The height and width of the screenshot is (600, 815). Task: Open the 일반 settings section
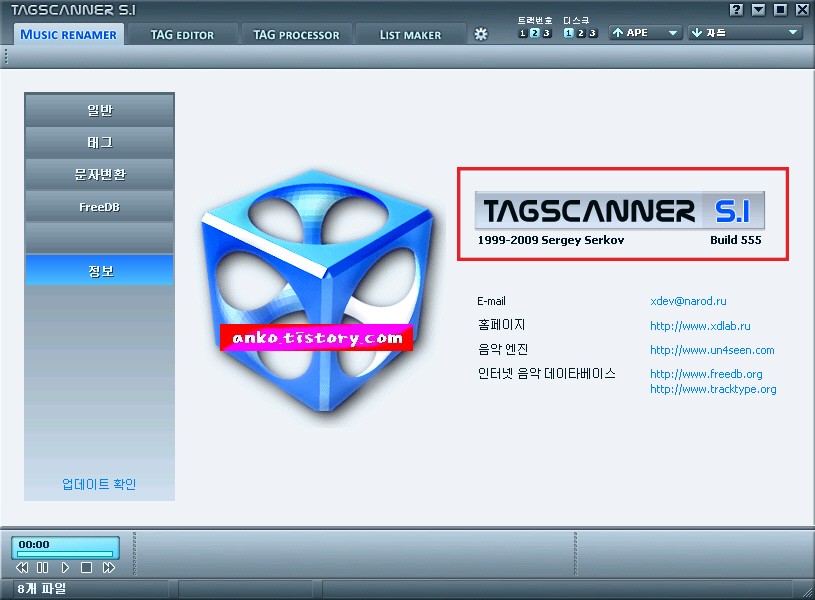pyautogui.click(x=100, y=110)
